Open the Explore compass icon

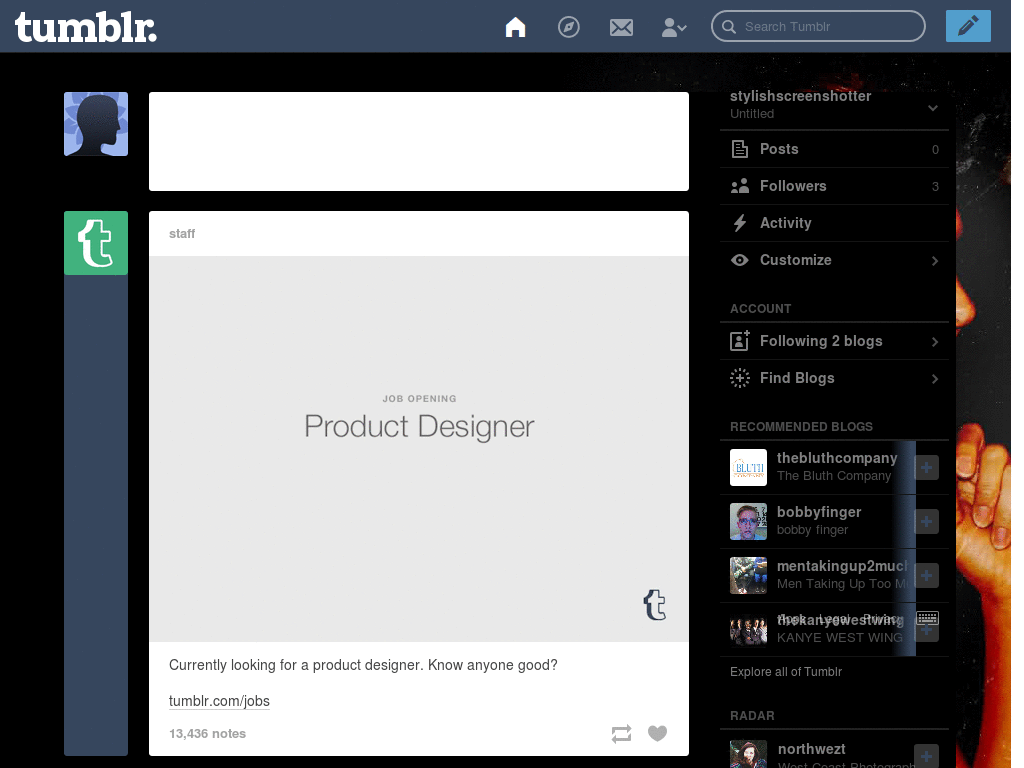[568, 27]
